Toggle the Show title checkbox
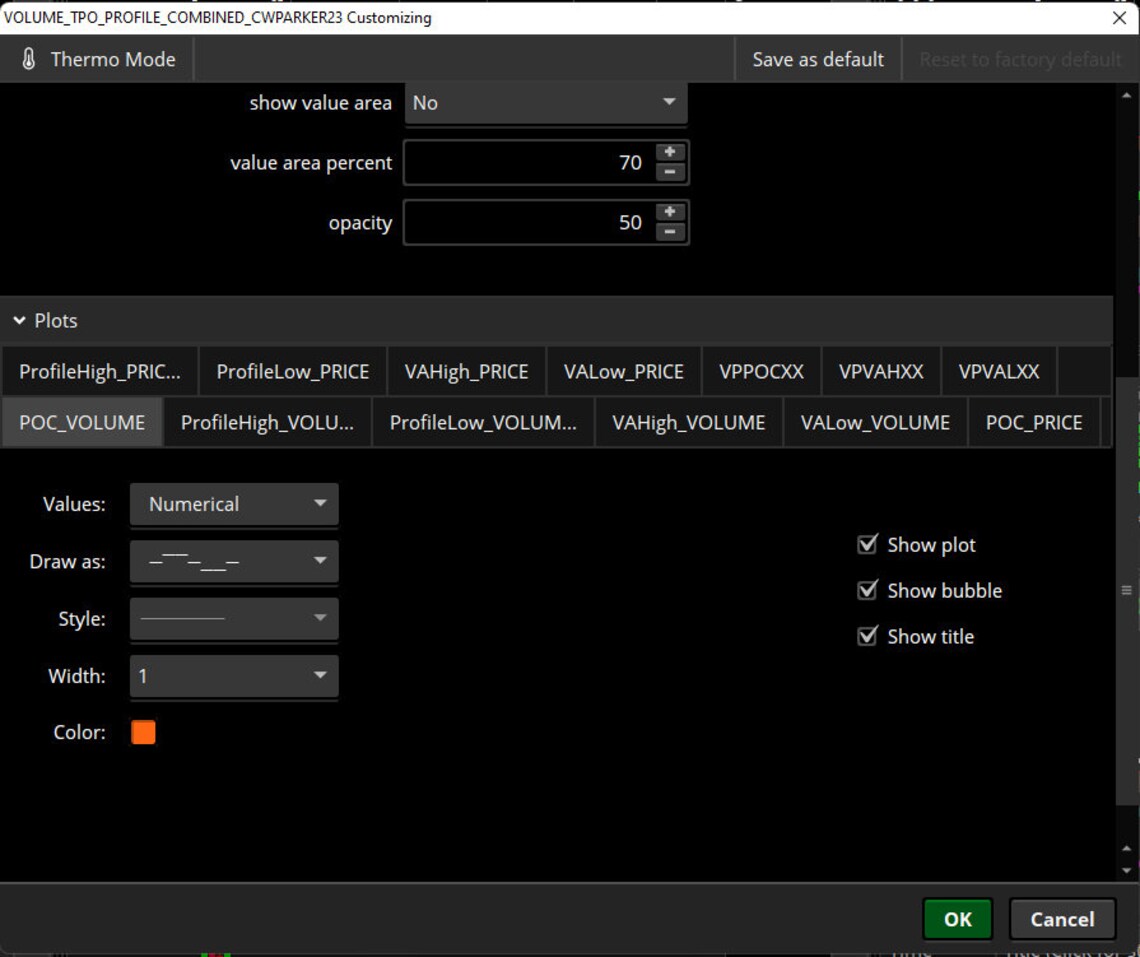This screenshot has height=957, width=1140. click(866, 636)
